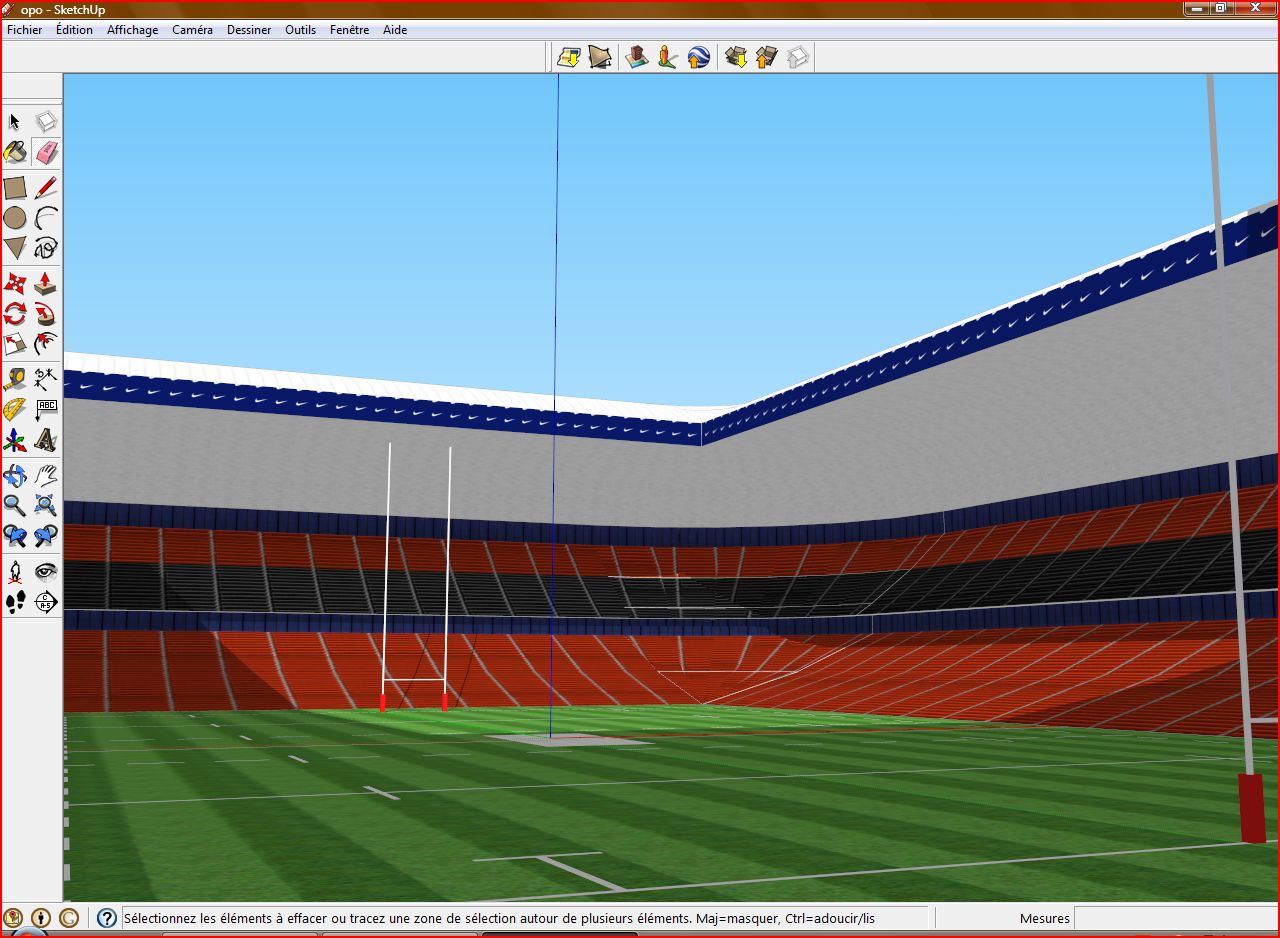Select the Line pencil tool
The width and height of the screenshot is (1280, 938).
click(46, 188)
